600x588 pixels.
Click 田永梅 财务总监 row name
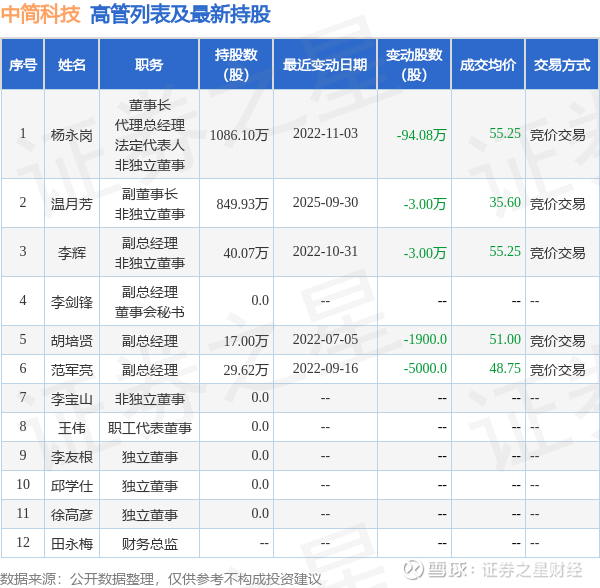72,544
